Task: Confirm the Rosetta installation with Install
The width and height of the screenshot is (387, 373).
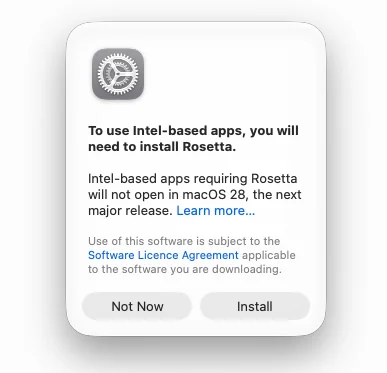Action: [x=255, y=306]
